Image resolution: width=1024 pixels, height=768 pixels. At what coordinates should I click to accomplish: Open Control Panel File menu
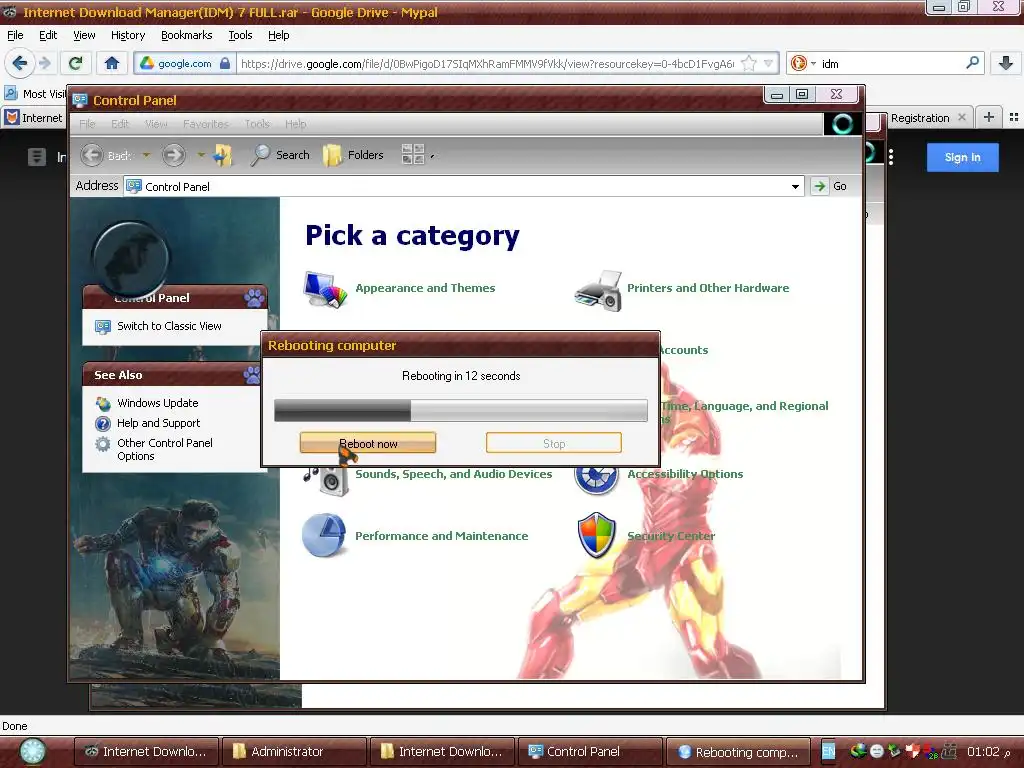pyautogui.click(x=87, y=124)
